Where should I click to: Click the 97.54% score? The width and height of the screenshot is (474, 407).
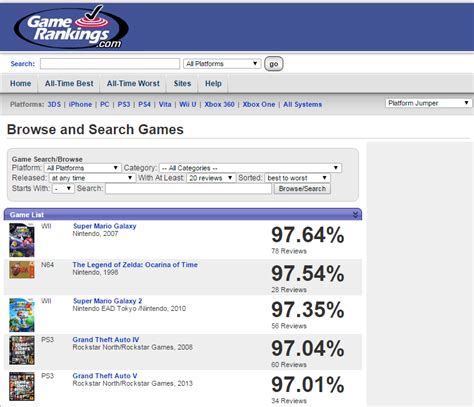point(308,274)
